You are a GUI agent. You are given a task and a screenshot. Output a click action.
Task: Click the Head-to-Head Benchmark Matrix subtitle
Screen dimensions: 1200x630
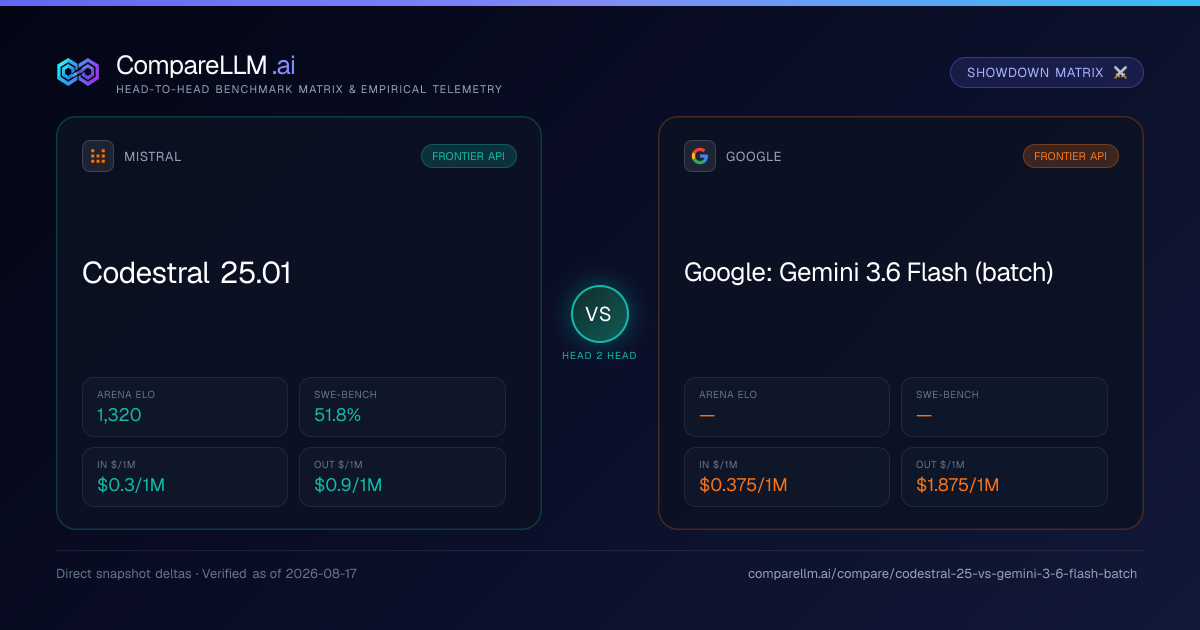click(x=309, y=89)
